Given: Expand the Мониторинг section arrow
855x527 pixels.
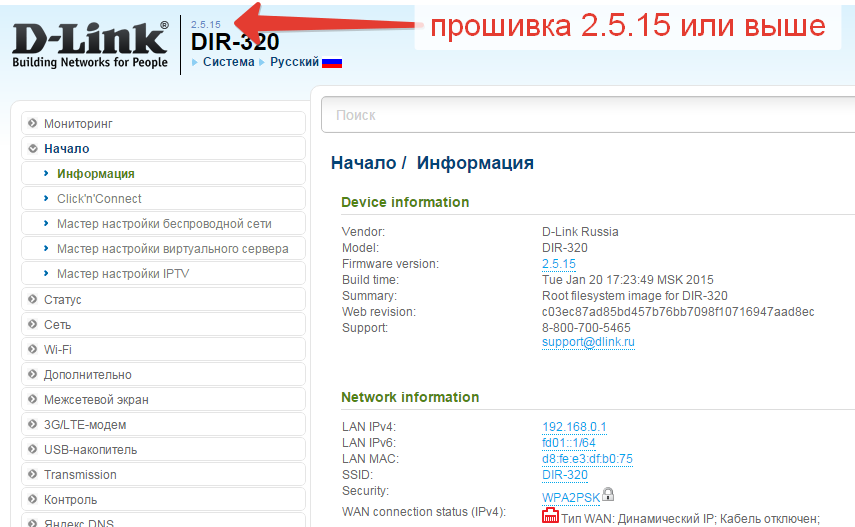Looking at the screenshot, I should (33, 123).
